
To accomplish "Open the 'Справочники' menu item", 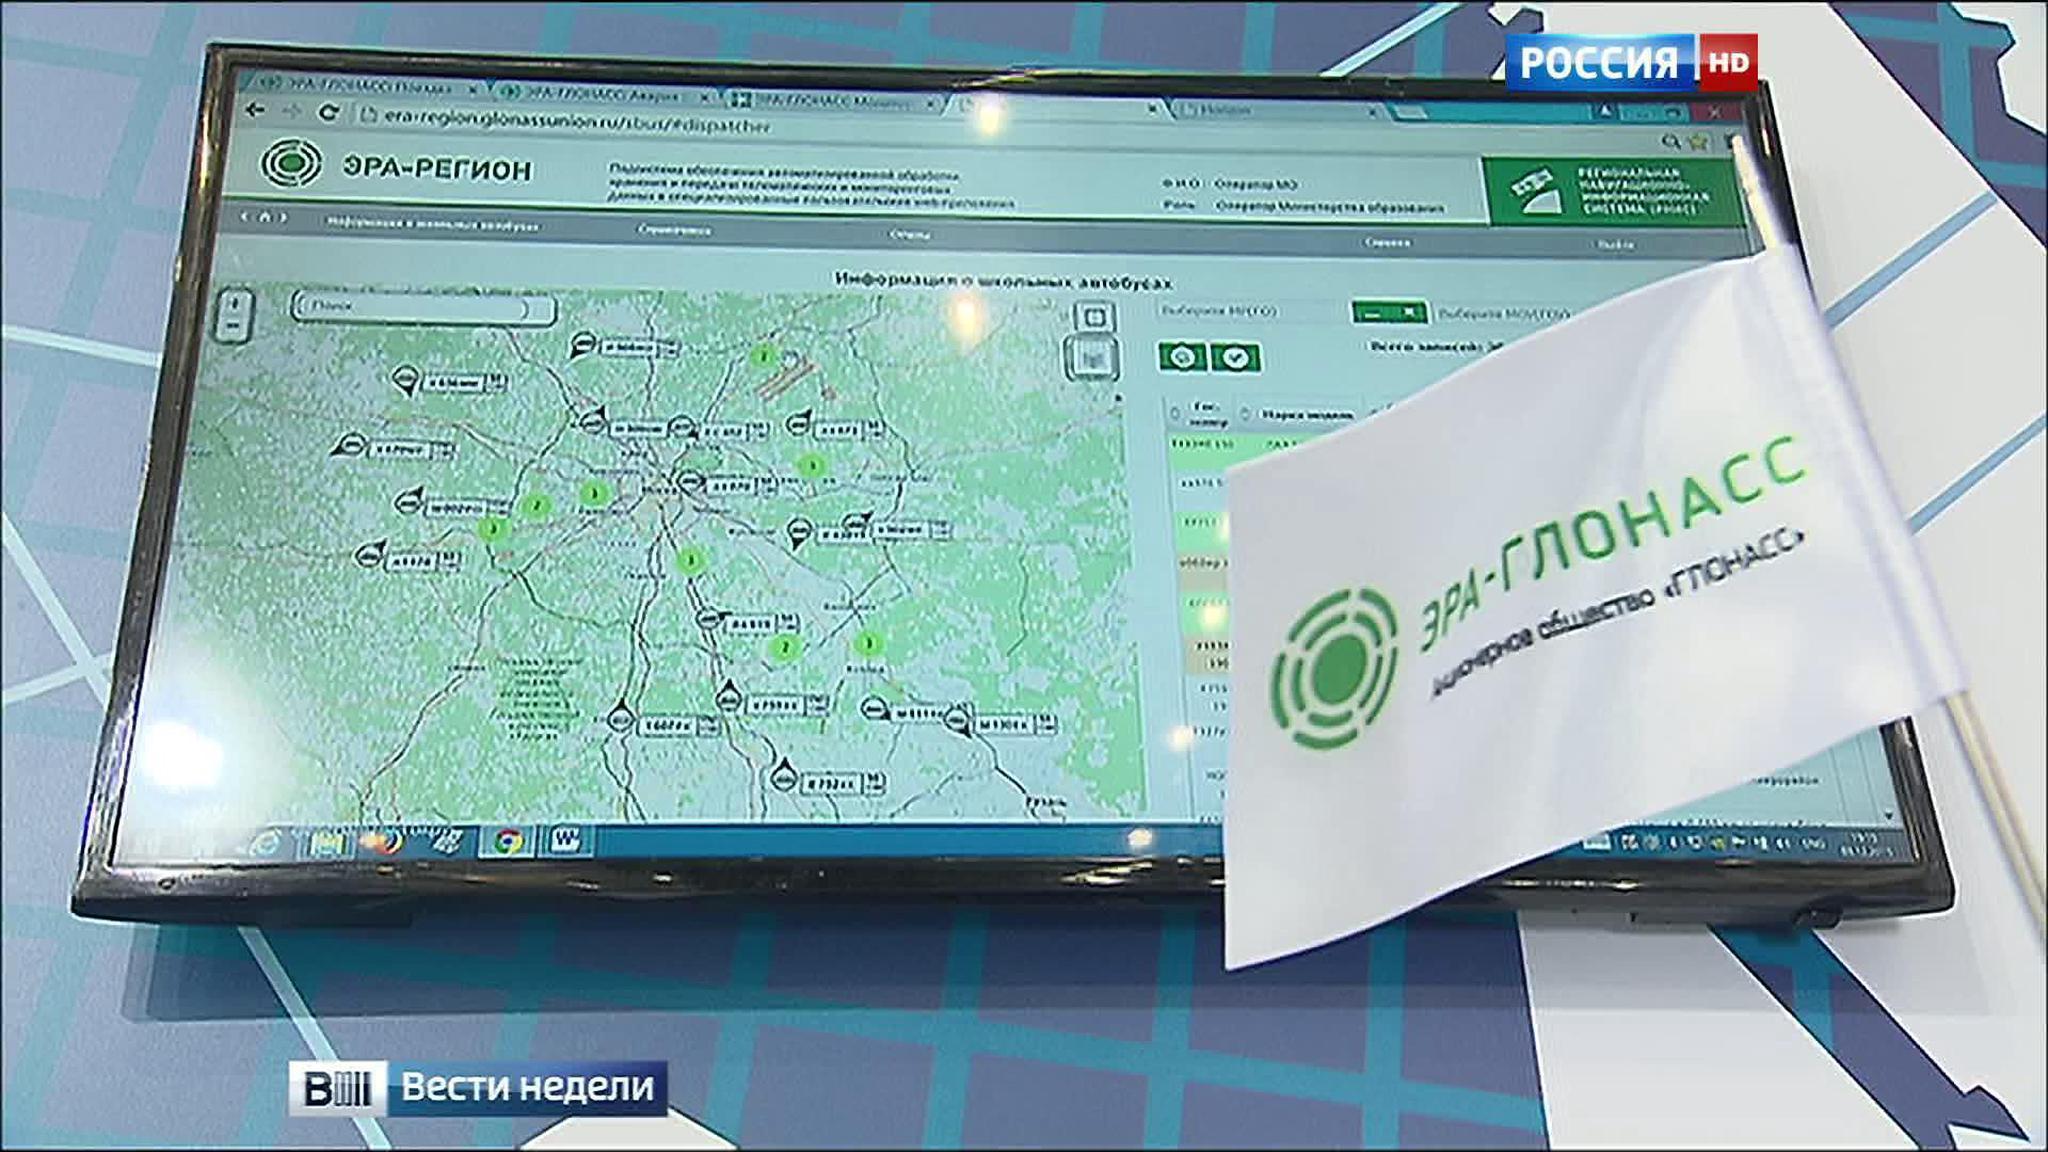I will tap(675, 230).
